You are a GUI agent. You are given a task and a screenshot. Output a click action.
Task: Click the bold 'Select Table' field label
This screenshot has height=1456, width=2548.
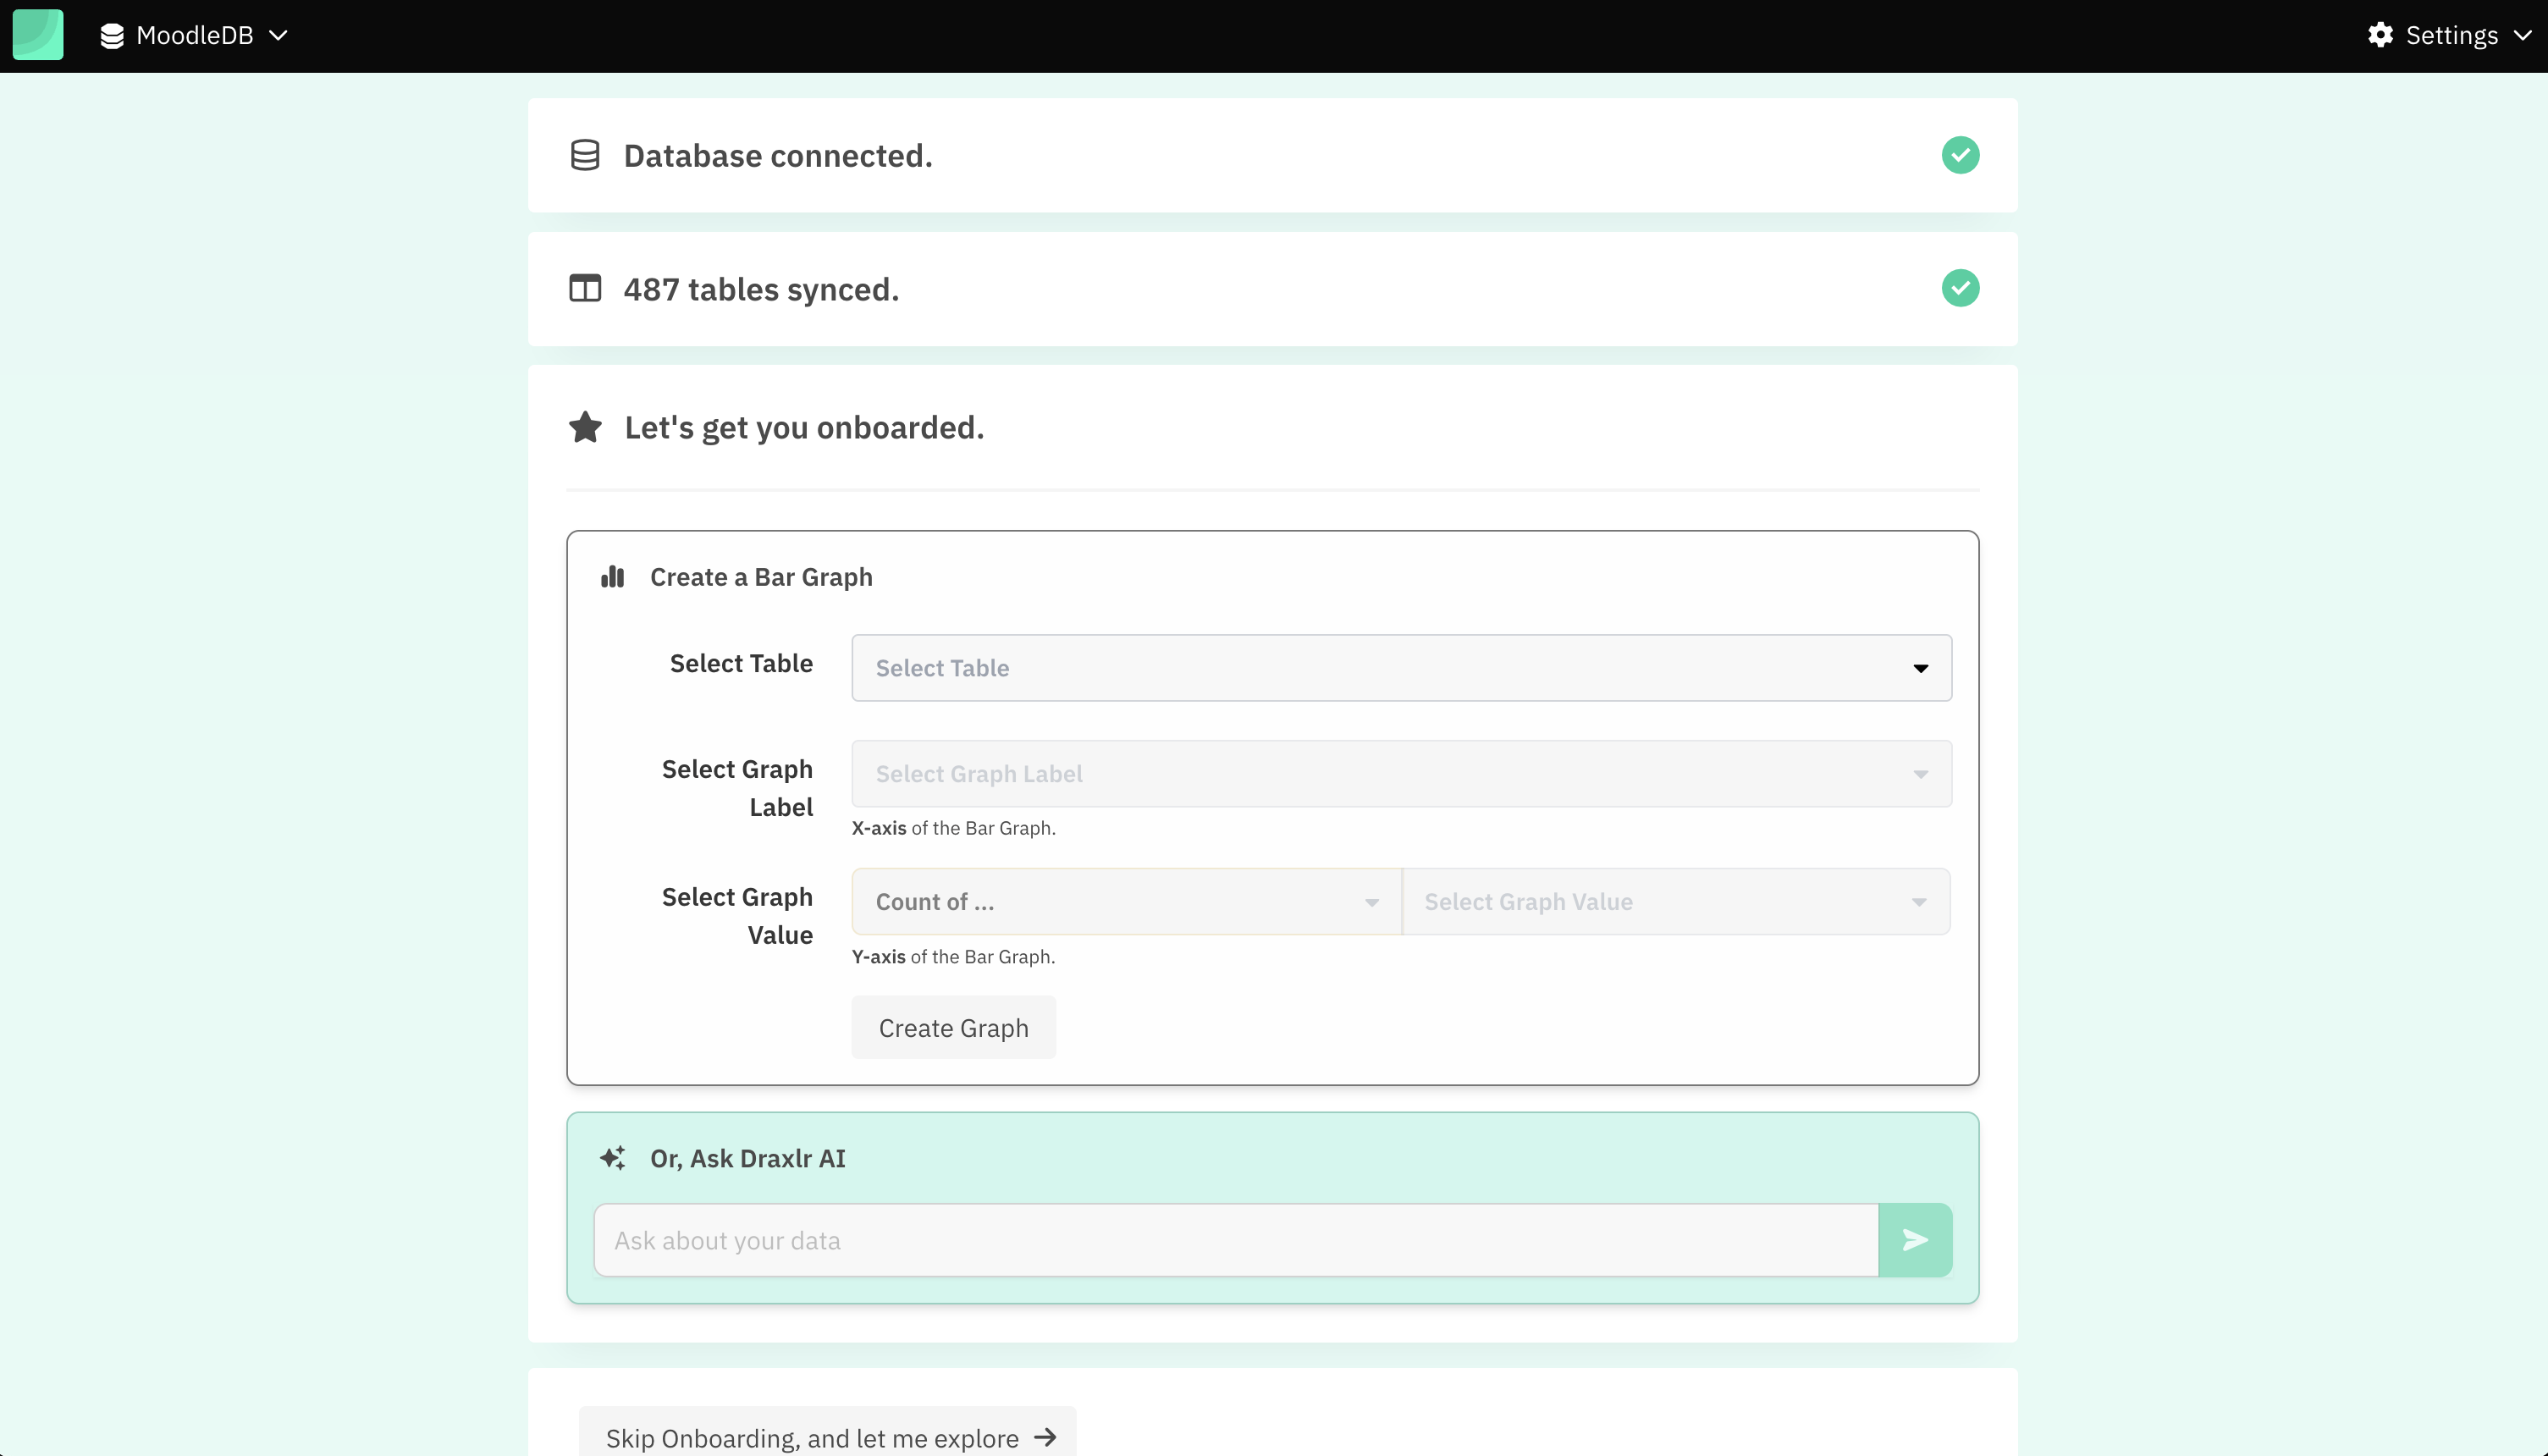click(x=741, y=663)
